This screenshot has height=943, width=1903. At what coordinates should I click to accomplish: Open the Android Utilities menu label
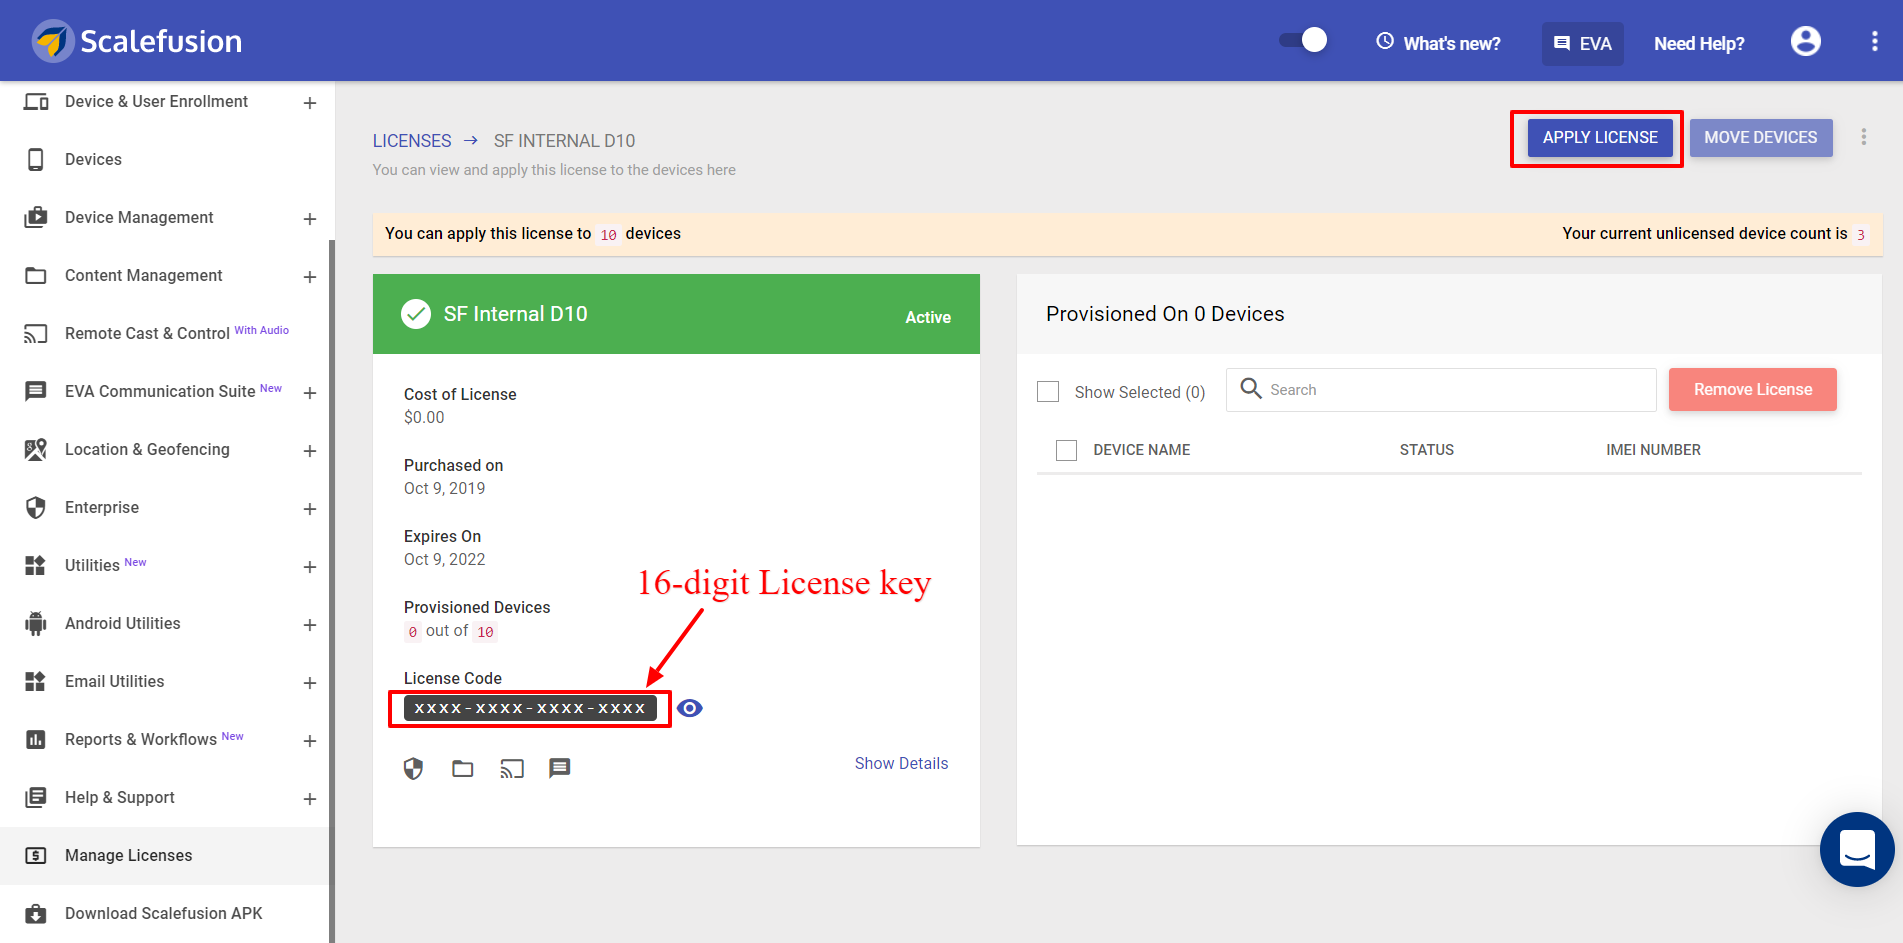click(x=123, y=623)
